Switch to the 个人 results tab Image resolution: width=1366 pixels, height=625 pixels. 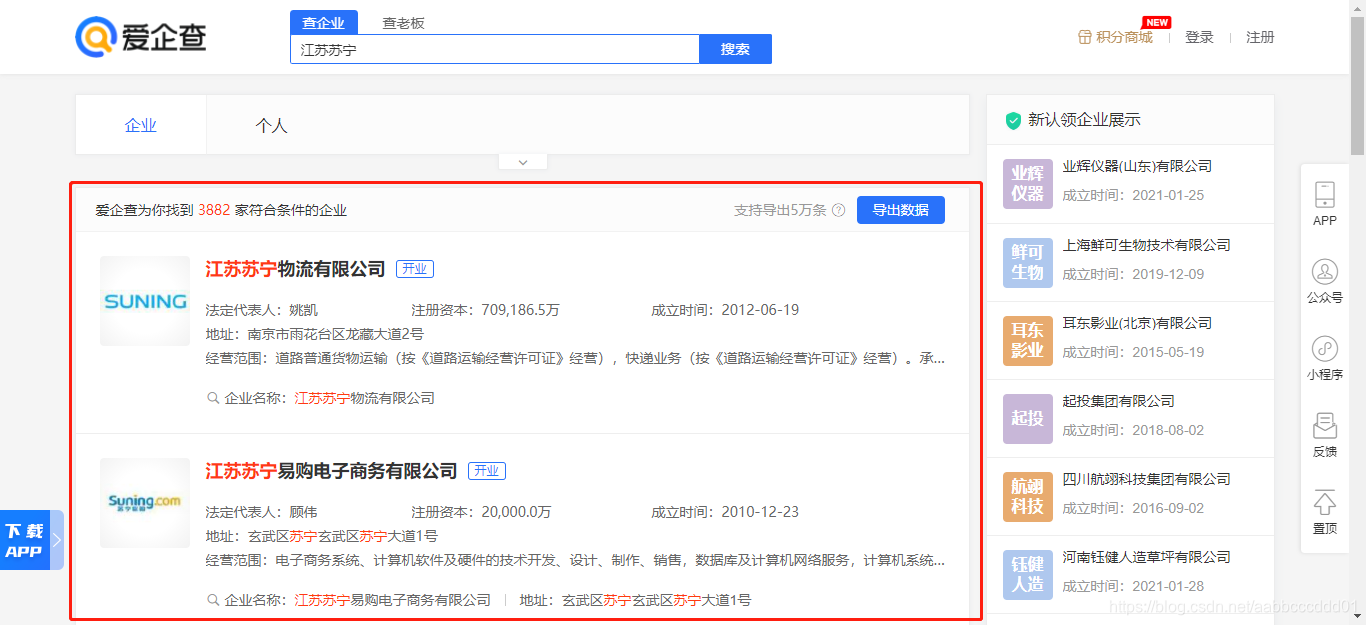tap(271, 125)
